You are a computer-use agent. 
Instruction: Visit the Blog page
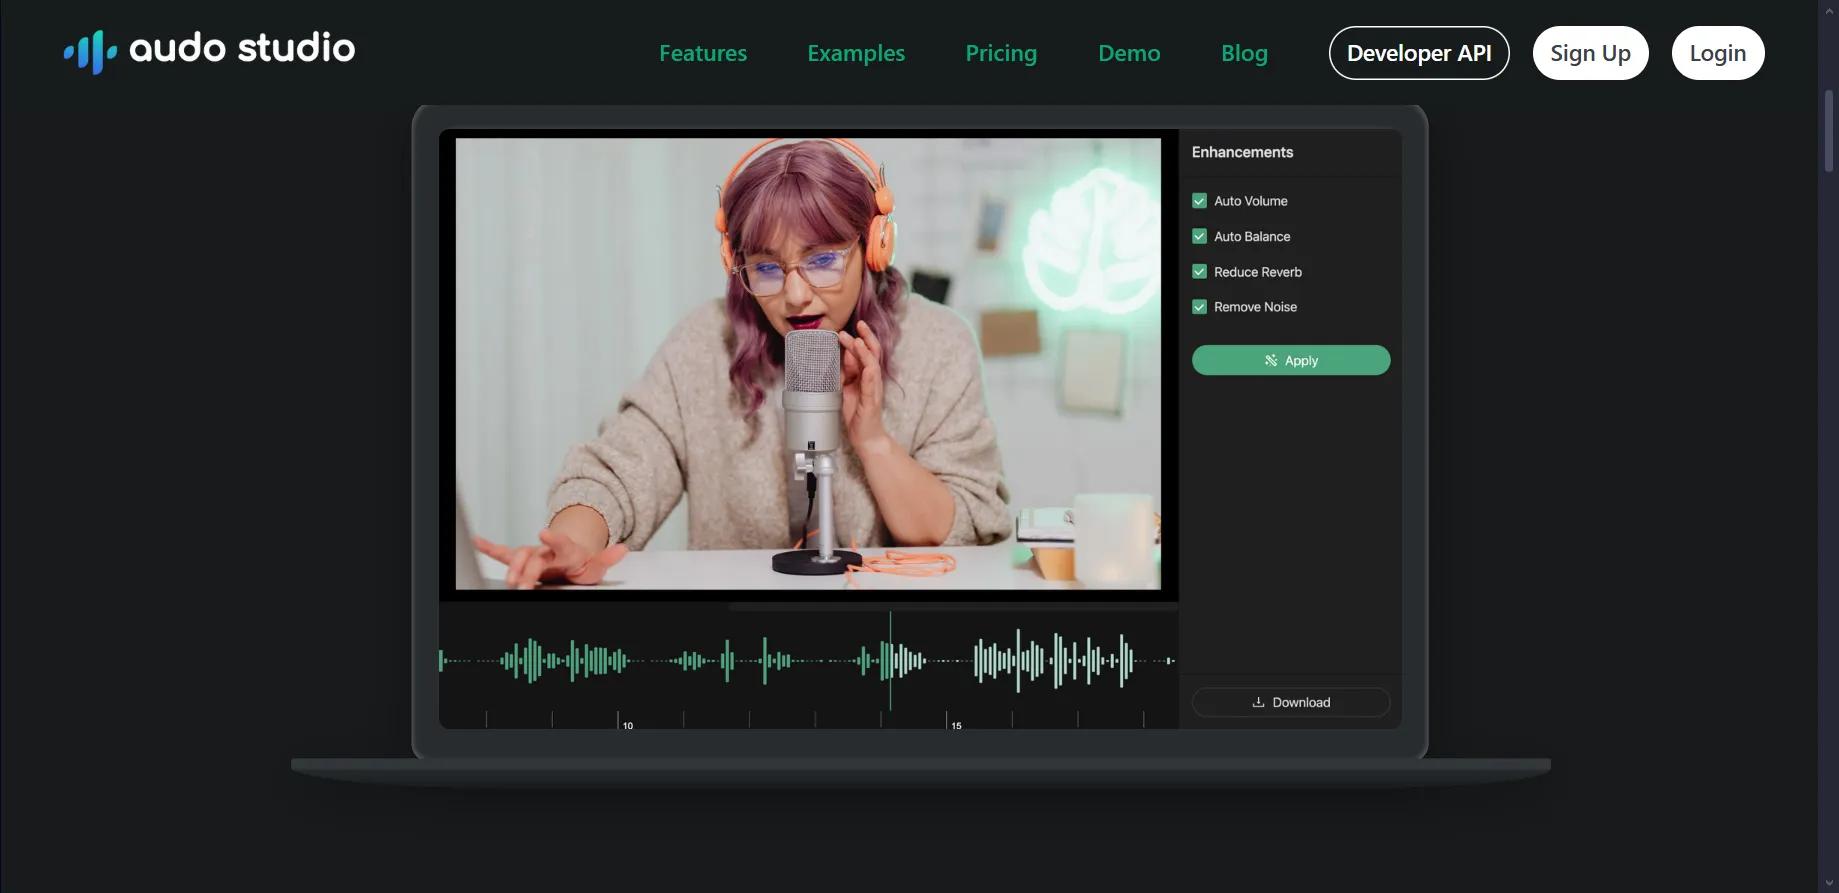[1244, 53]
